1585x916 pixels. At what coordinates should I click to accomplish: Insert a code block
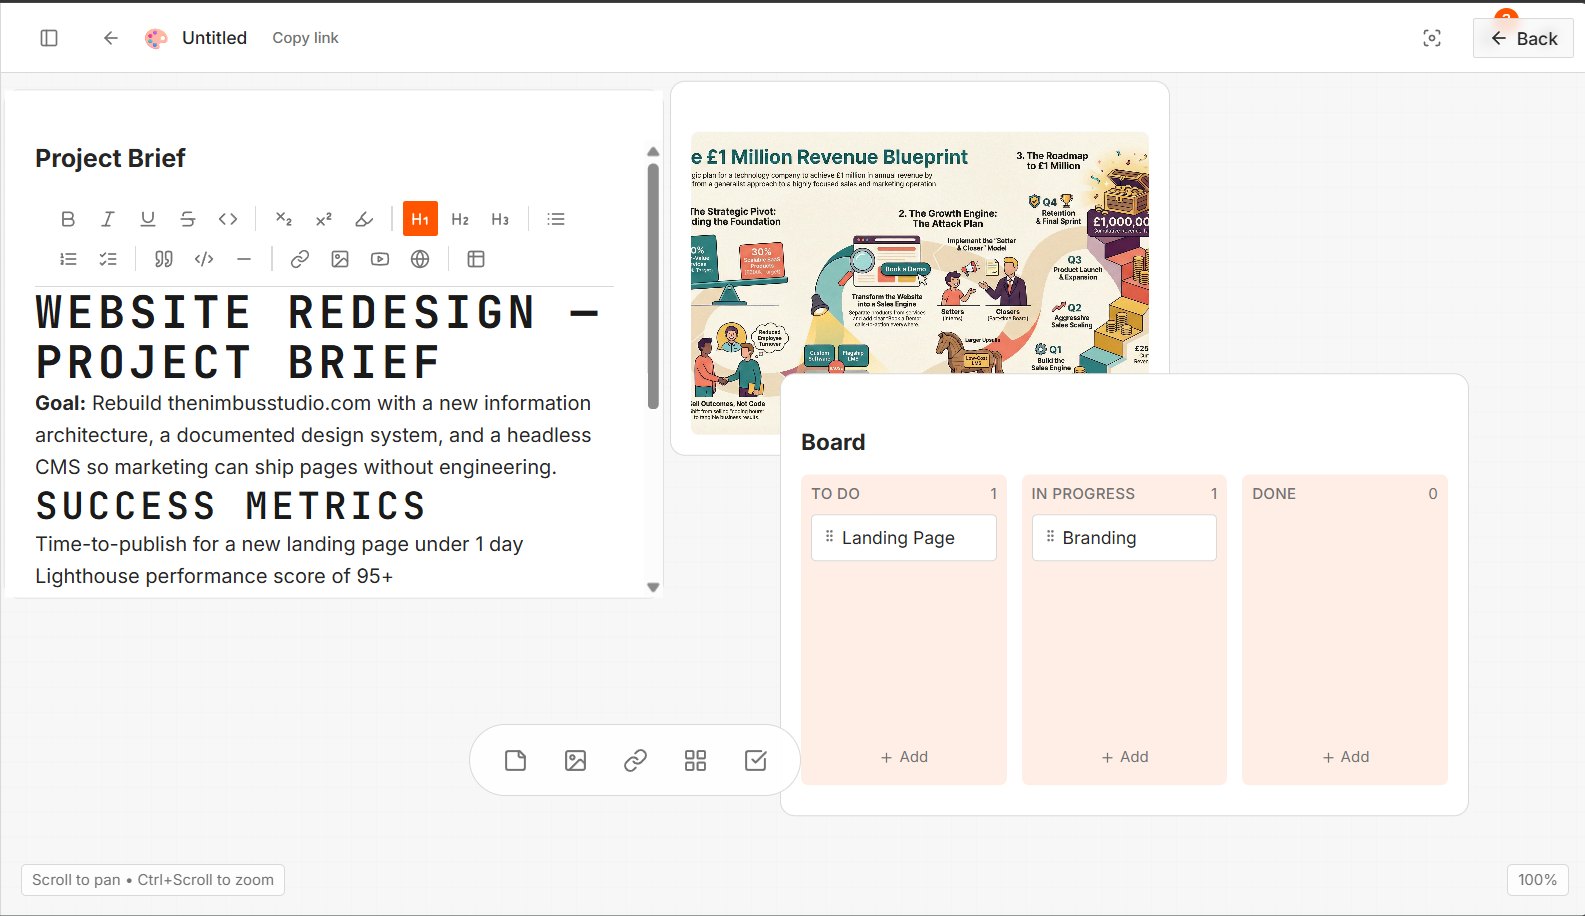[x=204, y=259]
